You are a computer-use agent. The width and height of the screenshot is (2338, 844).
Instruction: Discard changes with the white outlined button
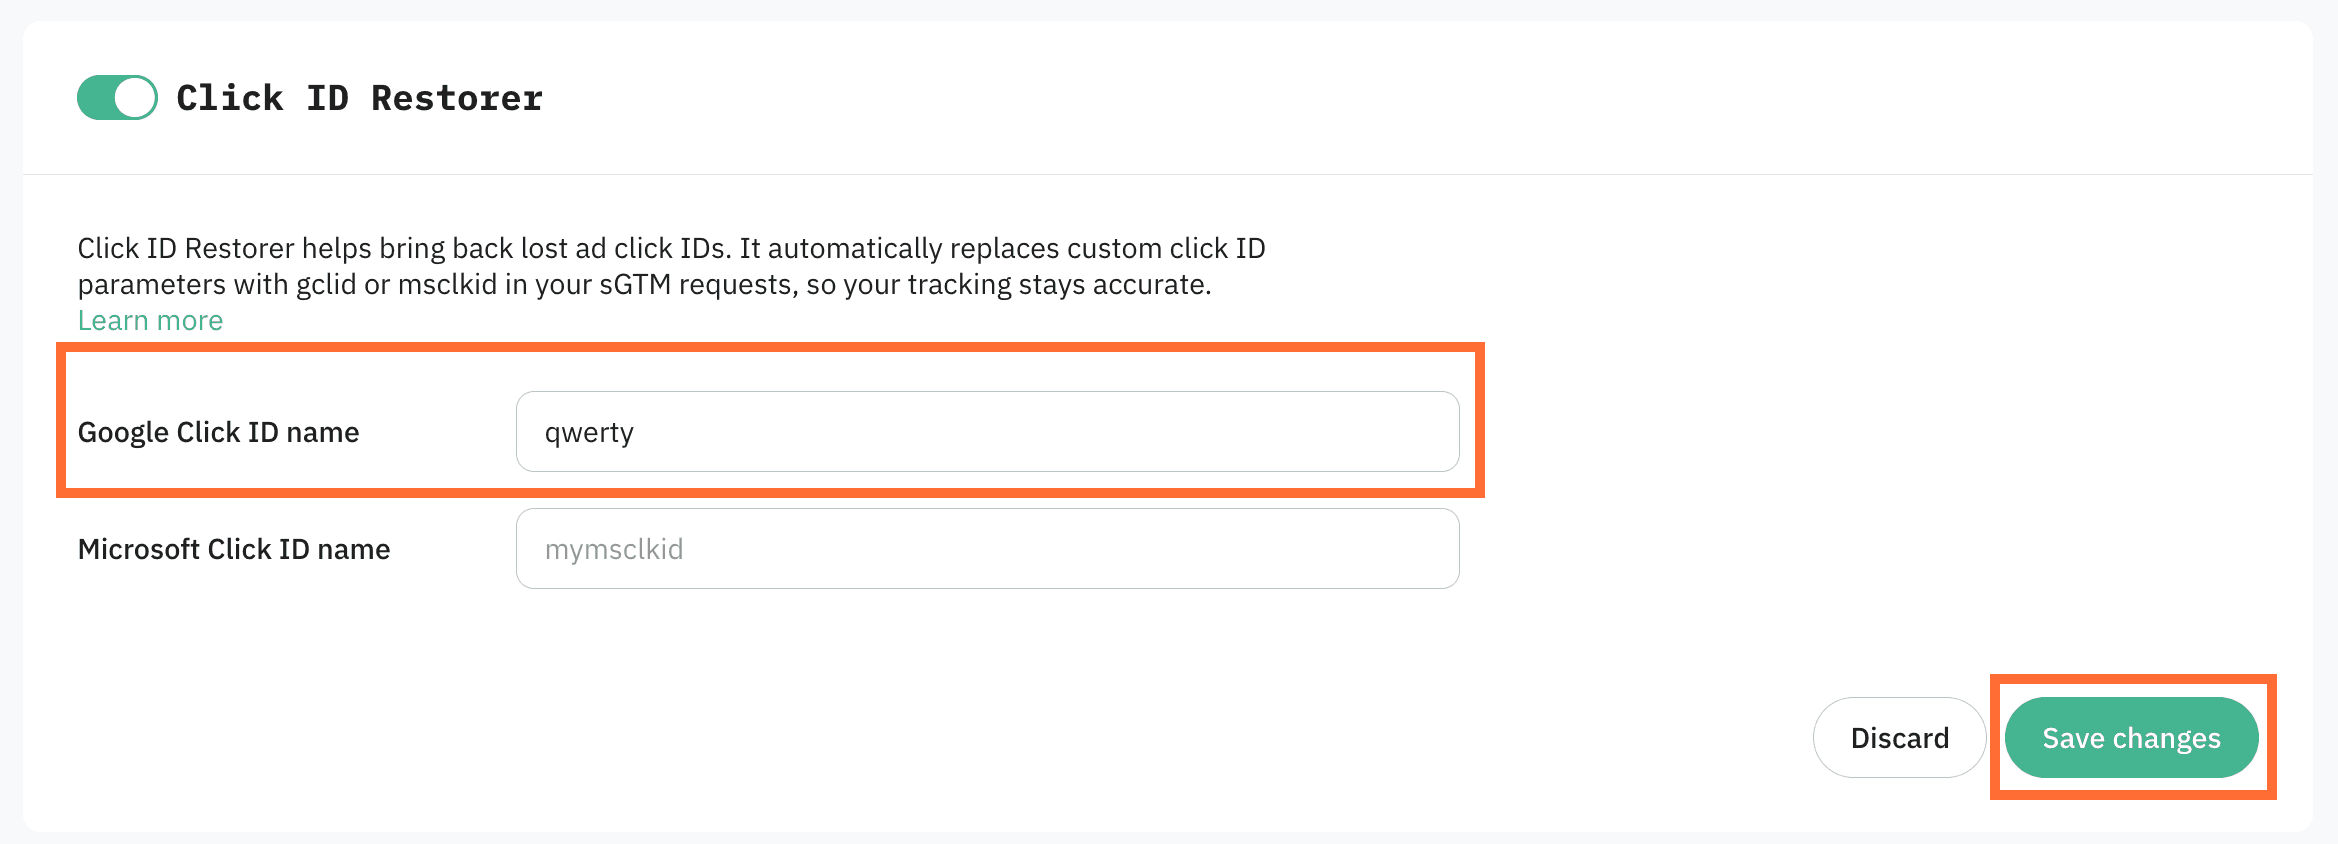pyautogui.click(x=1898, y=738)
